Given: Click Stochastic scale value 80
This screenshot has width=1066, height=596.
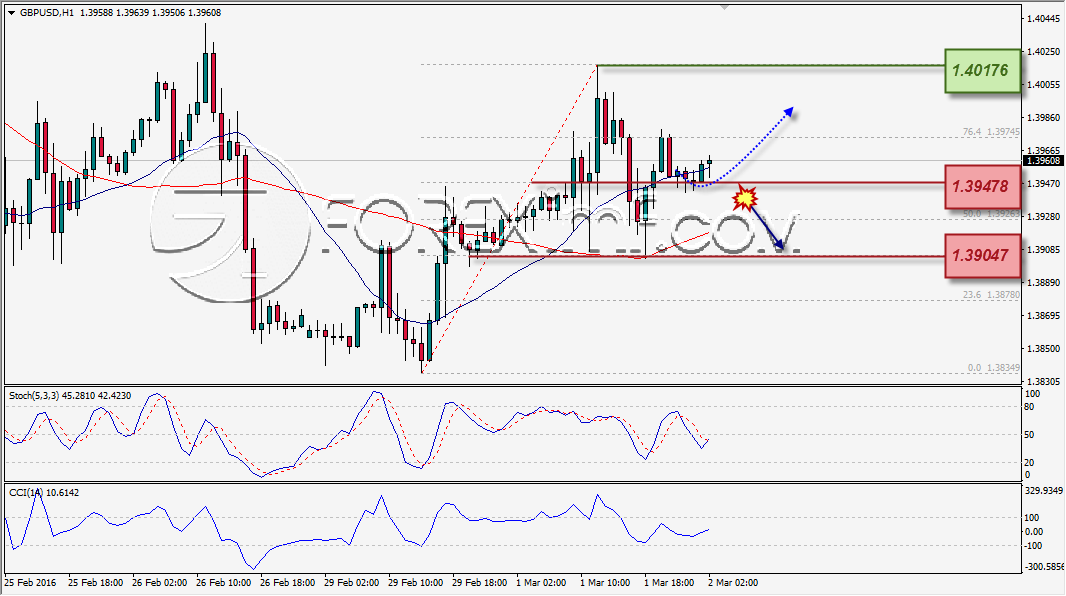Looking at the screenshot, I should click(x=1029, y=407).
